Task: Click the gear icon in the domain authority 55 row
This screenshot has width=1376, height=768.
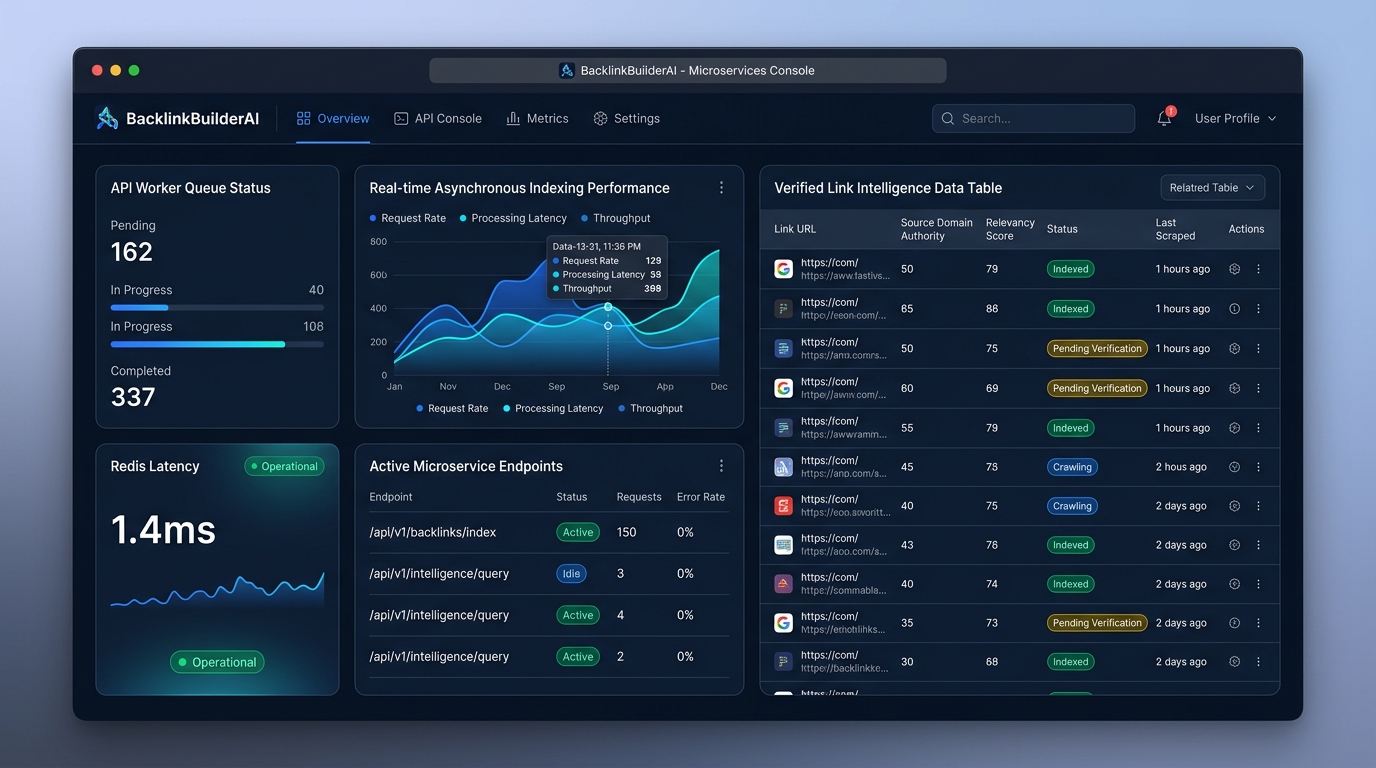Action: coord(1234,428)
